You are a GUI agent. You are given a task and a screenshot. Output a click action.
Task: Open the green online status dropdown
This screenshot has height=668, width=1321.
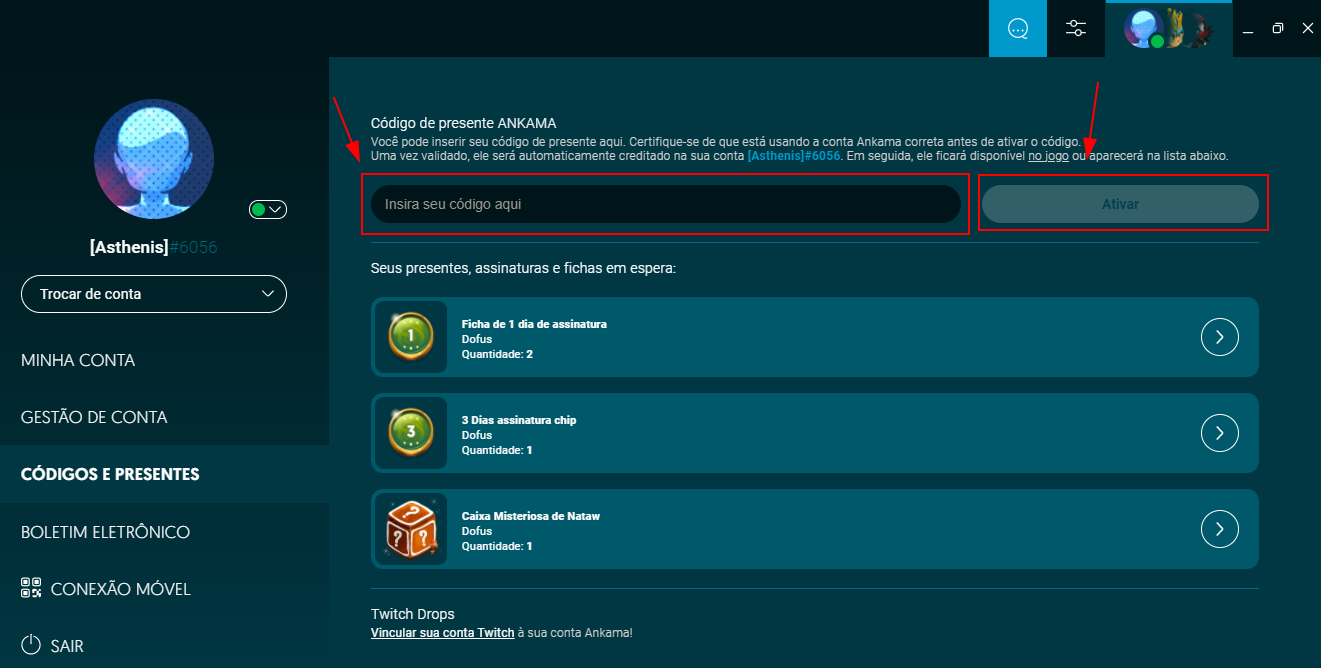pos(268,209)
